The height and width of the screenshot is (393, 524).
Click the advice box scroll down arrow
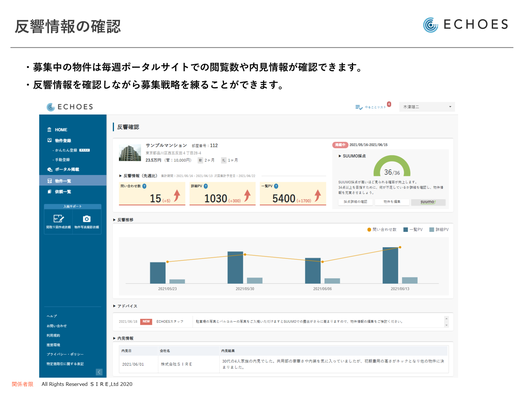tap(446, 325)
